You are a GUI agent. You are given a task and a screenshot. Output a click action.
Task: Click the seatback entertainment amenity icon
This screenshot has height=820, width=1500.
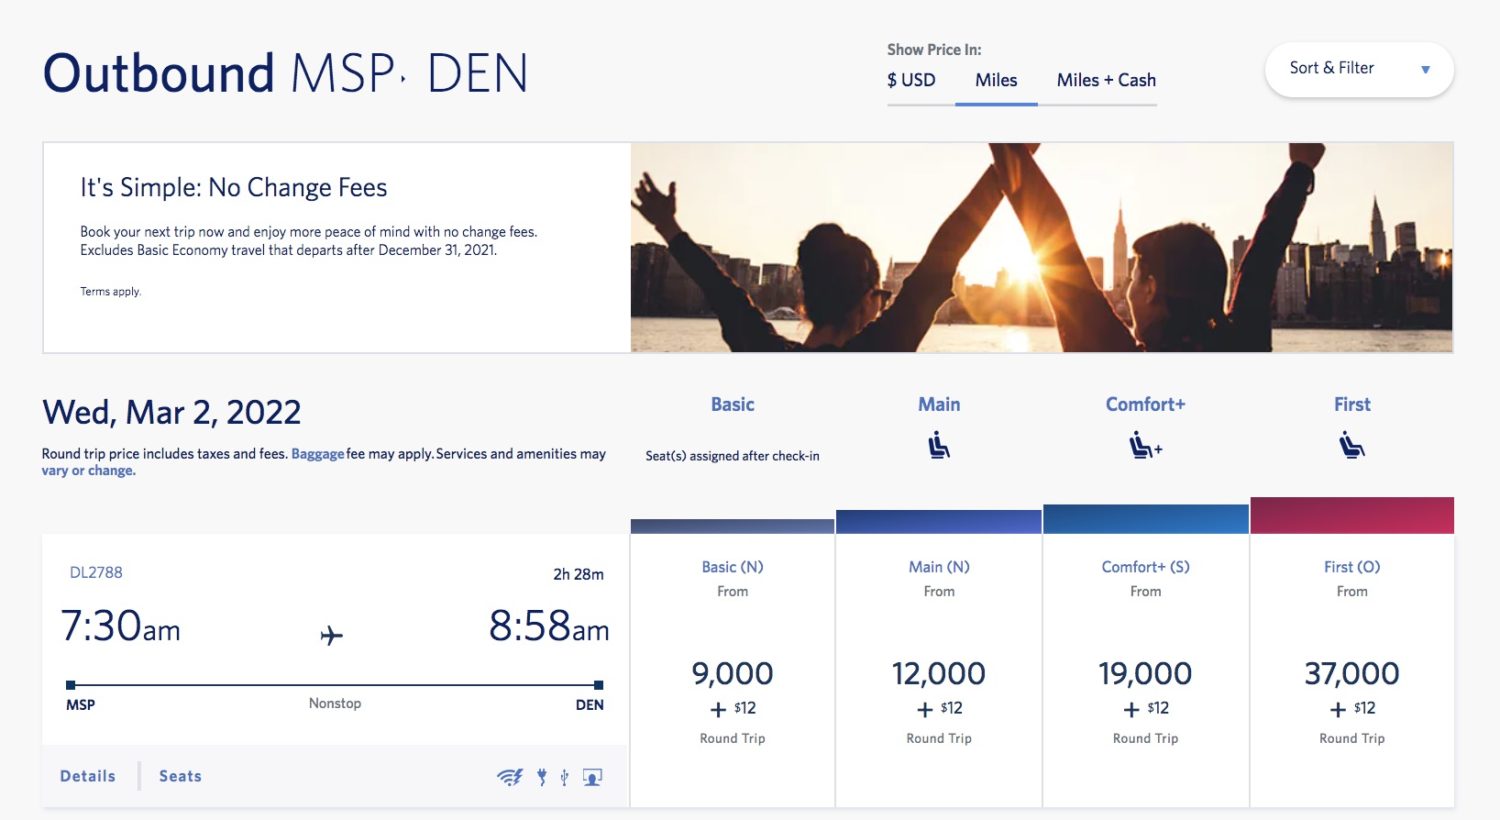click(x=591, y=775)
